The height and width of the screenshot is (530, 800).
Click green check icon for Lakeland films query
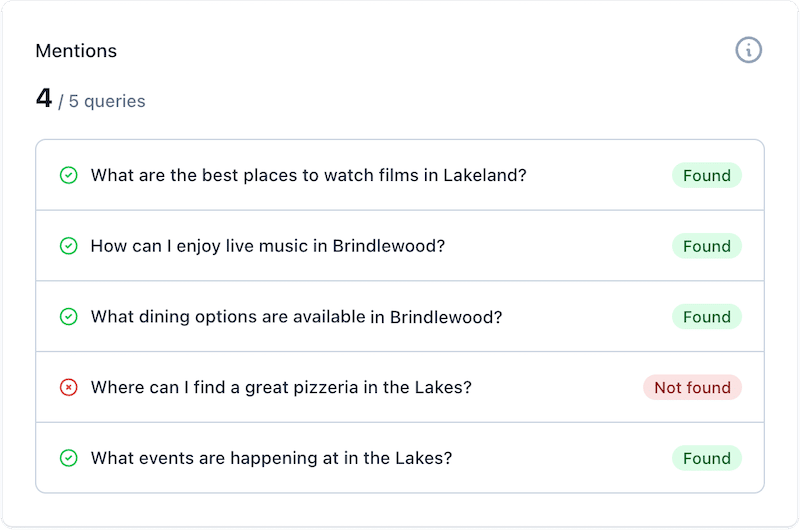[68, 176]
